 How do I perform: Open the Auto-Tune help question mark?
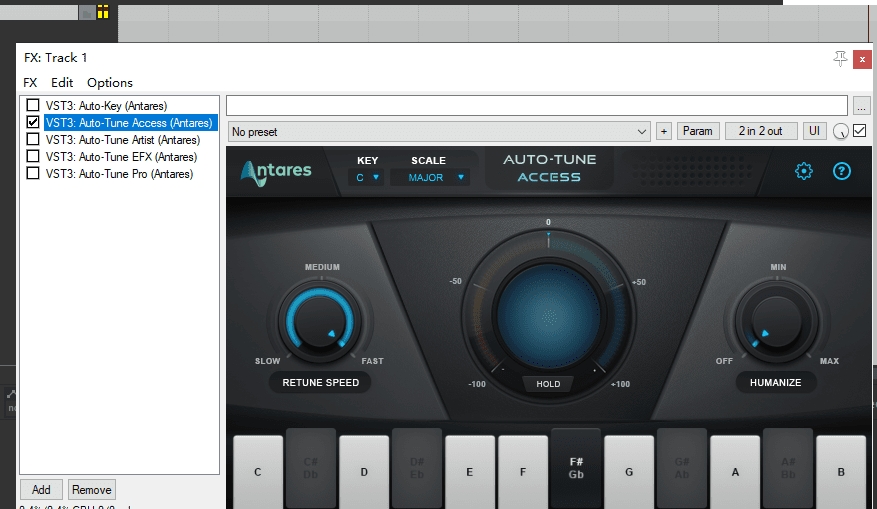tap(841, 171)
